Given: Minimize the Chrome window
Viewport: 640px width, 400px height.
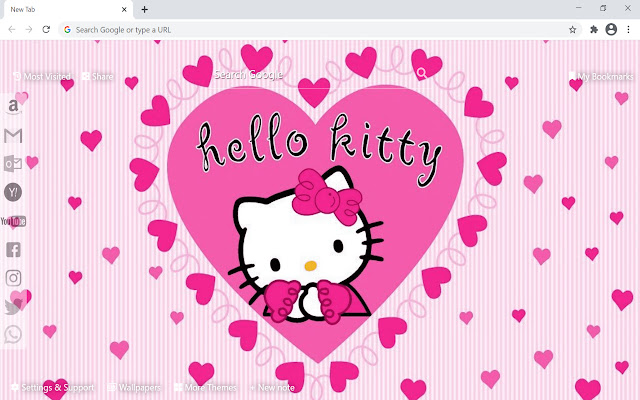Looking at the screenshot, I should tap(579, 8).
